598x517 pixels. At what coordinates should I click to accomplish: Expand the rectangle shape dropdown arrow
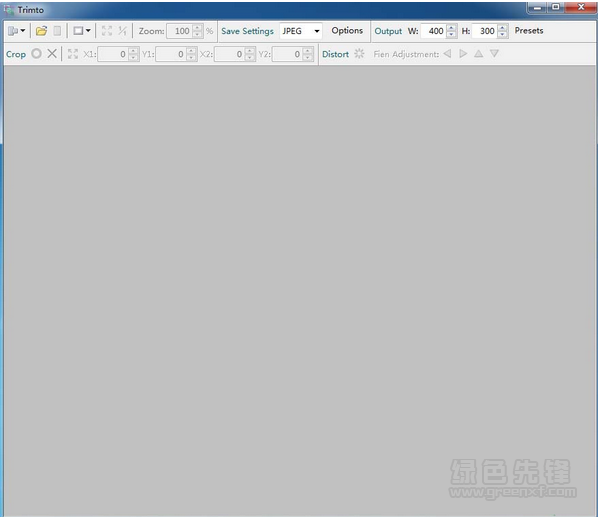click(x=88, y=31)
